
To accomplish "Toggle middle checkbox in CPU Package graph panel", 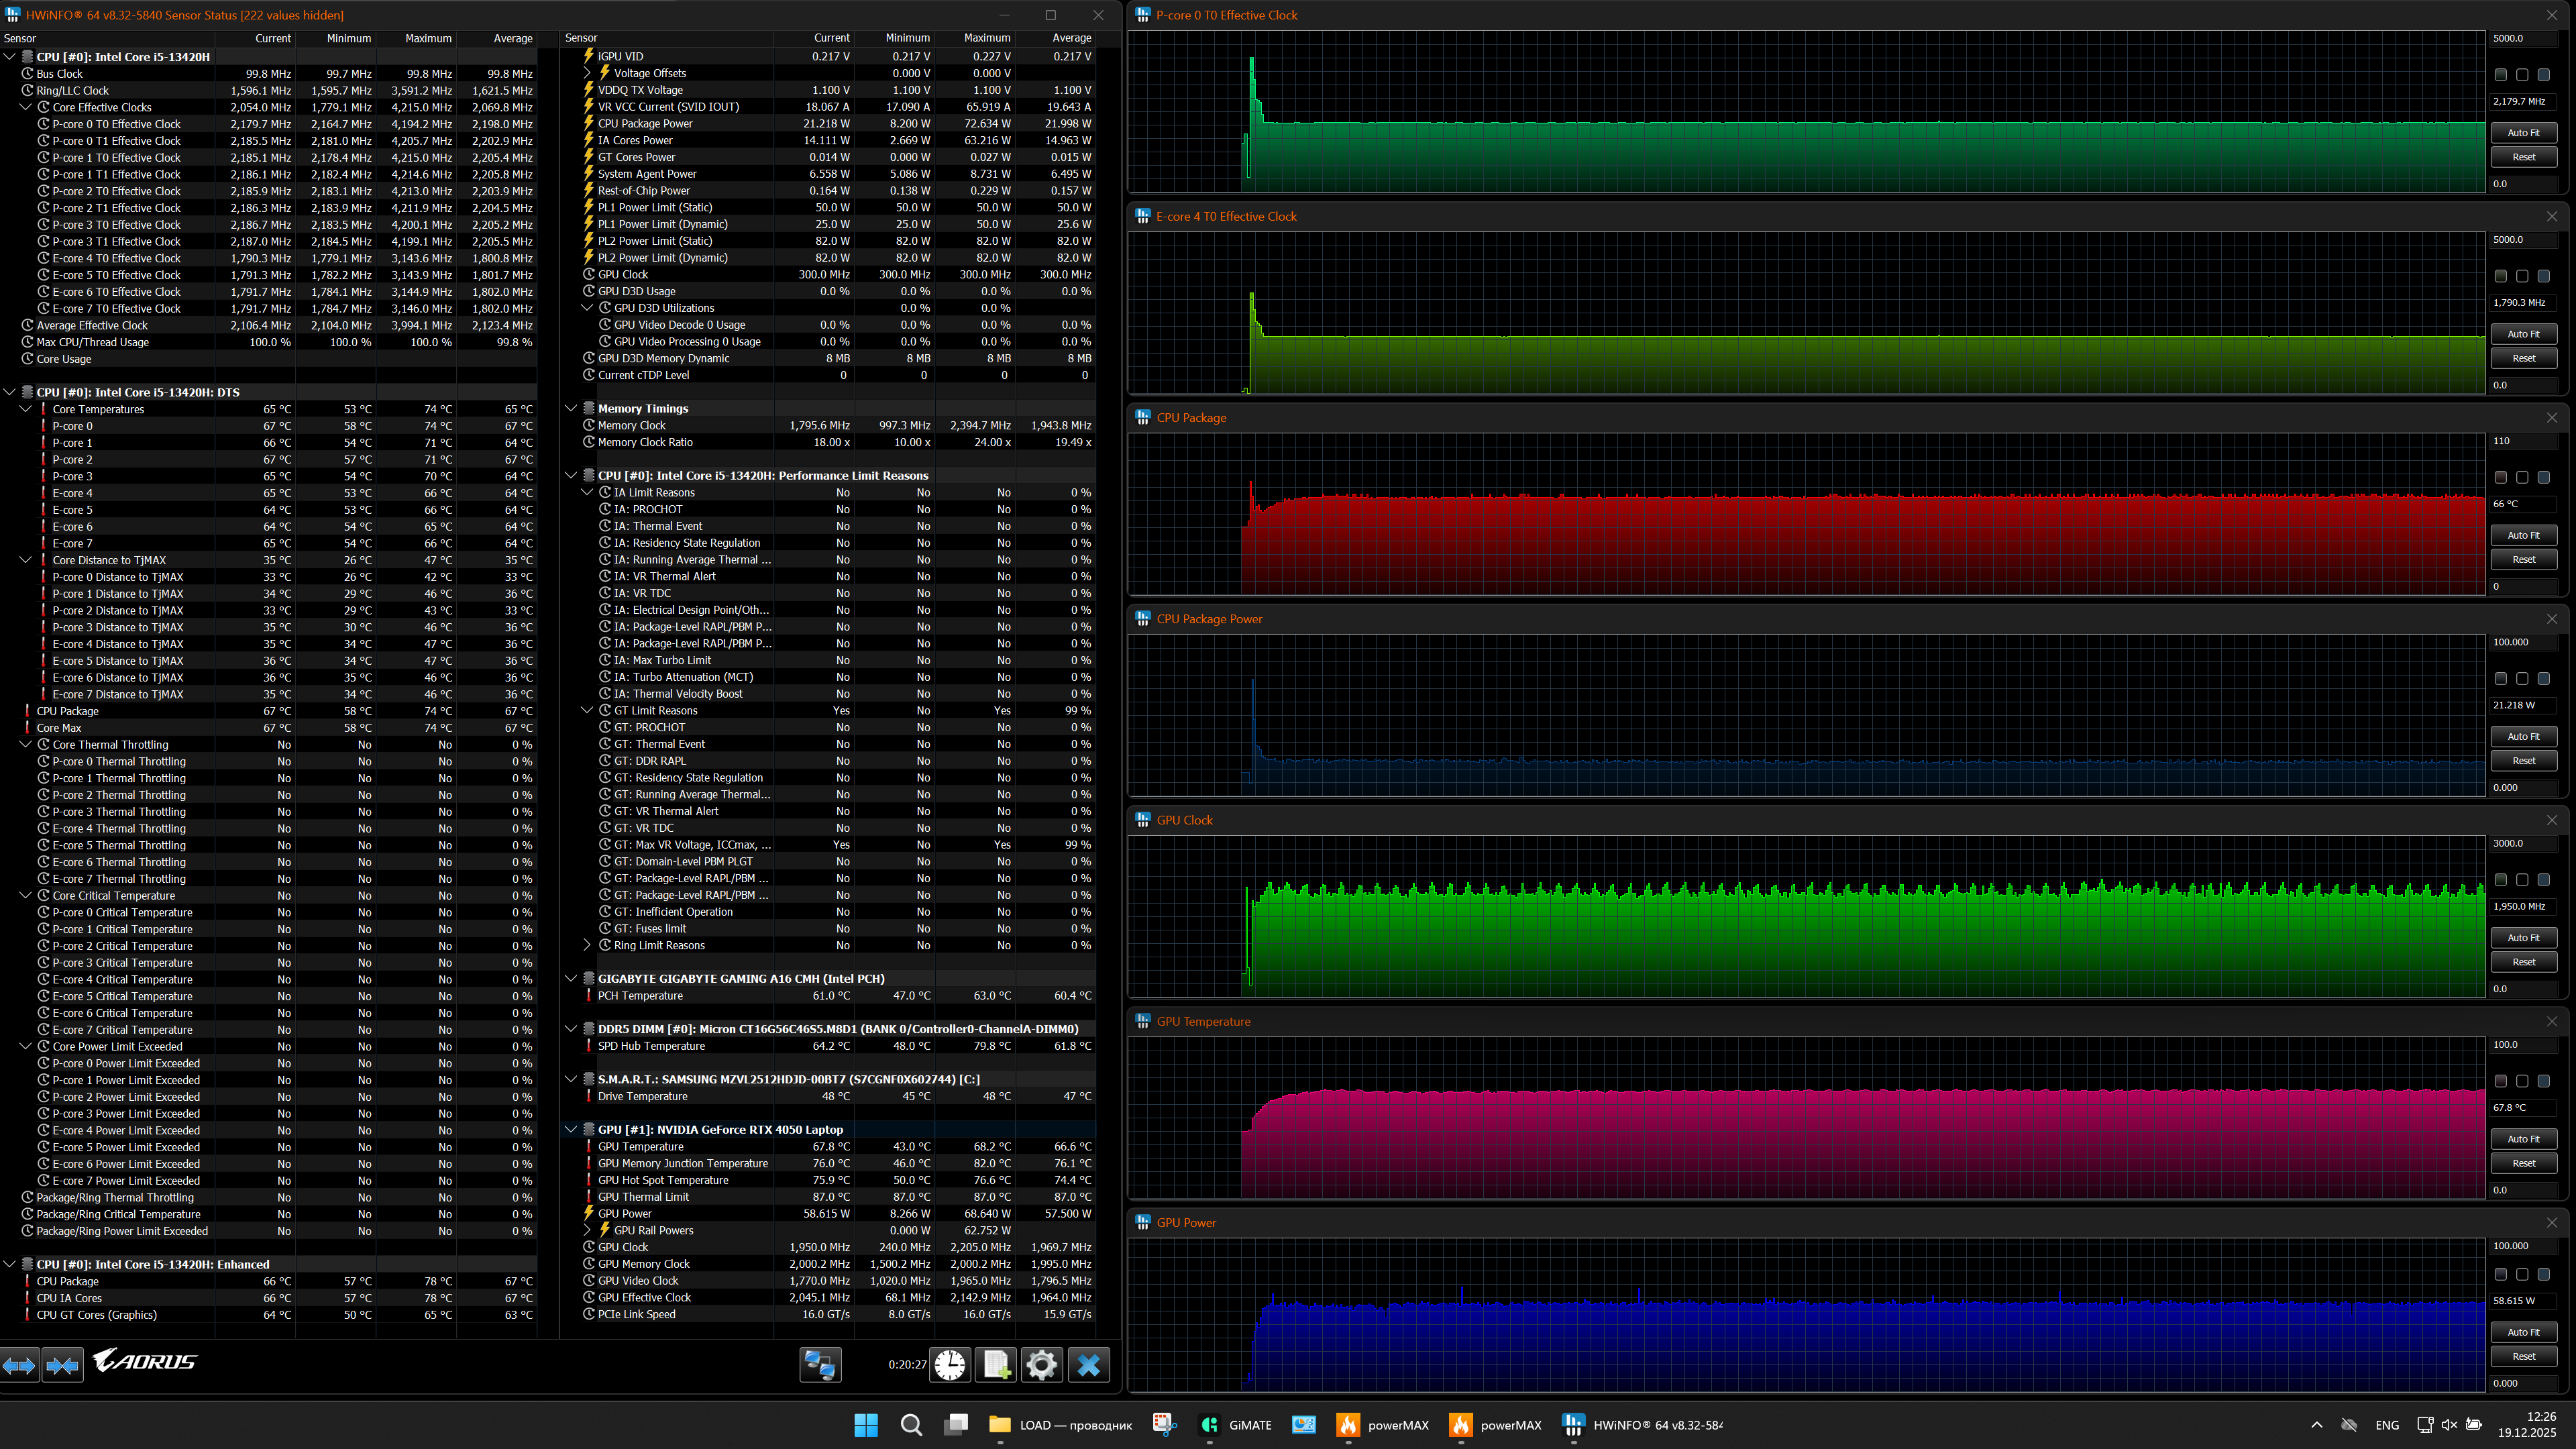I will (2522, 478).
